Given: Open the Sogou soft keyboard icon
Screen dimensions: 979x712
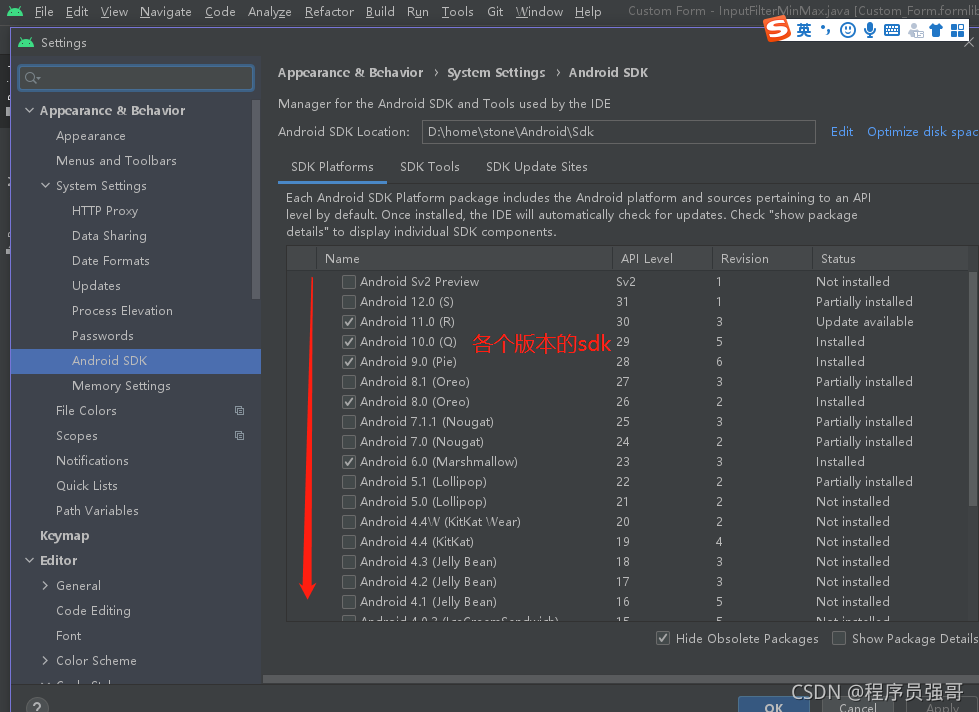Looking at the screenshot, I should [x=892, y=30].
